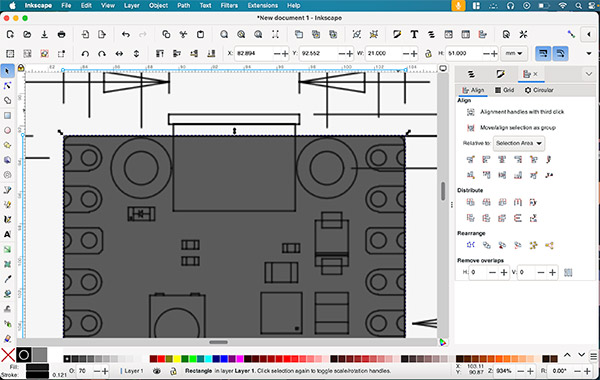Click the Print document icon
Image resolution: width=600 pixels, height=380 pixels.
[61, 34]
